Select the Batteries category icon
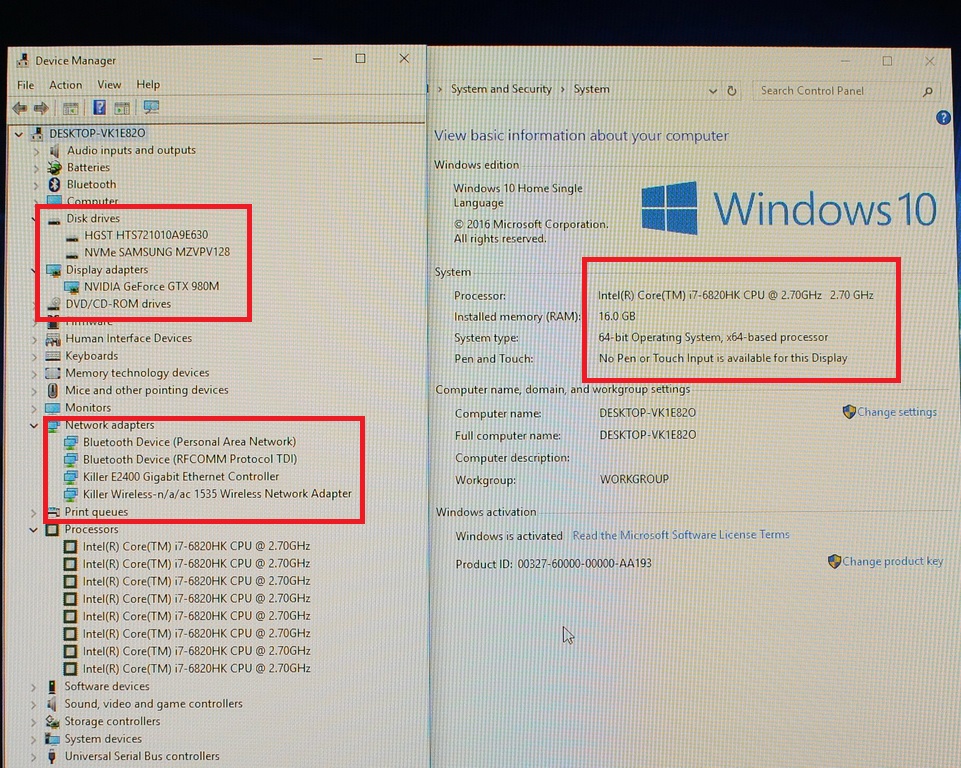This screenshot has height=768, width=961. tap(54, 167)
